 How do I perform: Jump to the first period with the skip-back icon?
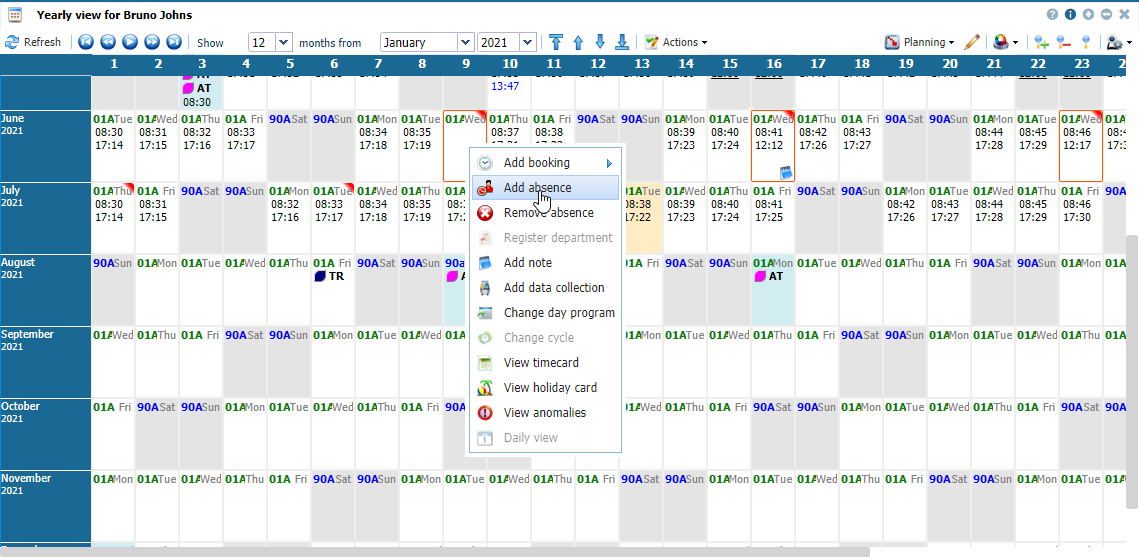click(86, 42)
